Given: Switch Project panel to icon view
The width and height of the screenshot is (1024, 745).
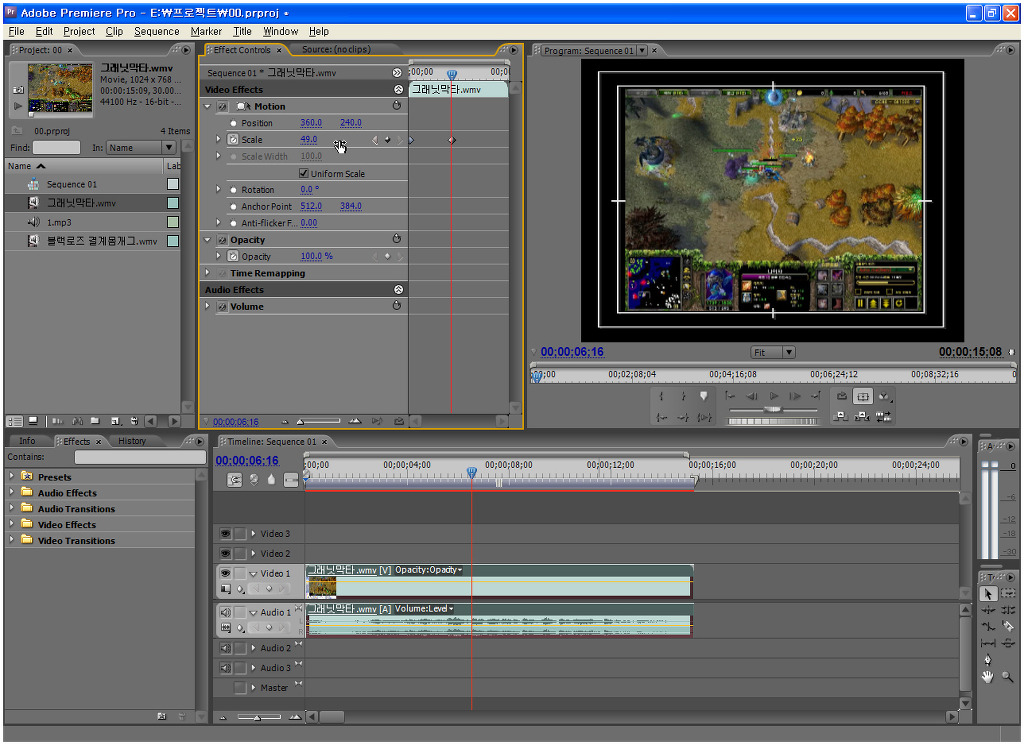Looking at the screenshot, I should click(33, 421).
